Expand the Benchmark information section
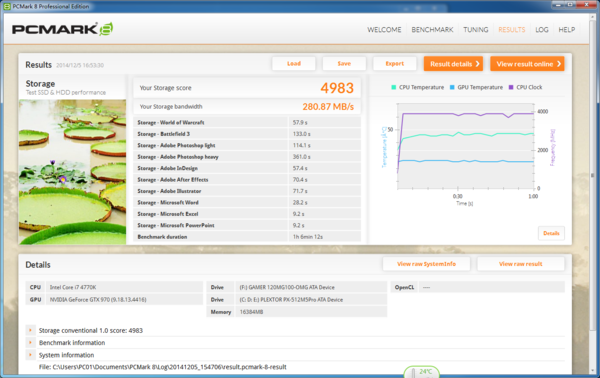 (x=30, y=342)
